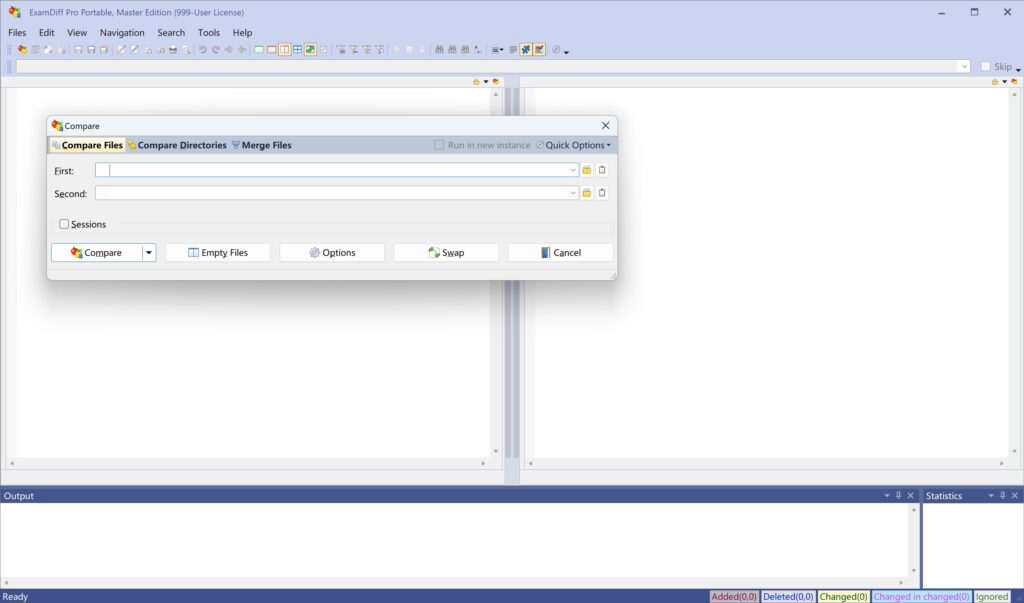Viewport: 1024px width, 603px height.
Task: Toggle the Skip checkbox
Action: pyautogui.click(x=985, y=66)
